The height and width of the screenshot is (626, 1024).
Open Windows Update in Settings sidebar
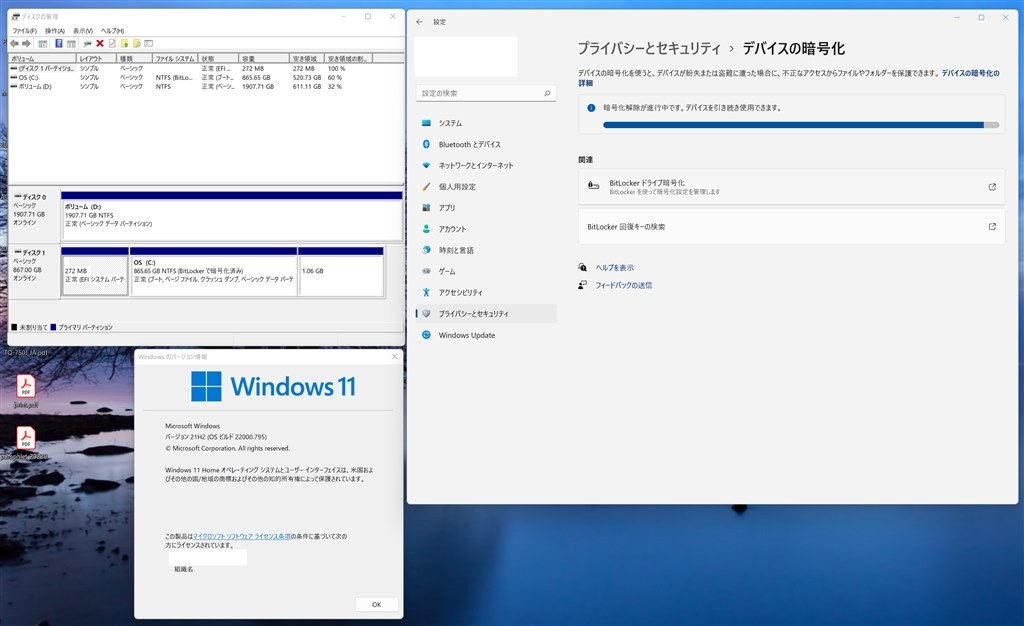(486, 335)
